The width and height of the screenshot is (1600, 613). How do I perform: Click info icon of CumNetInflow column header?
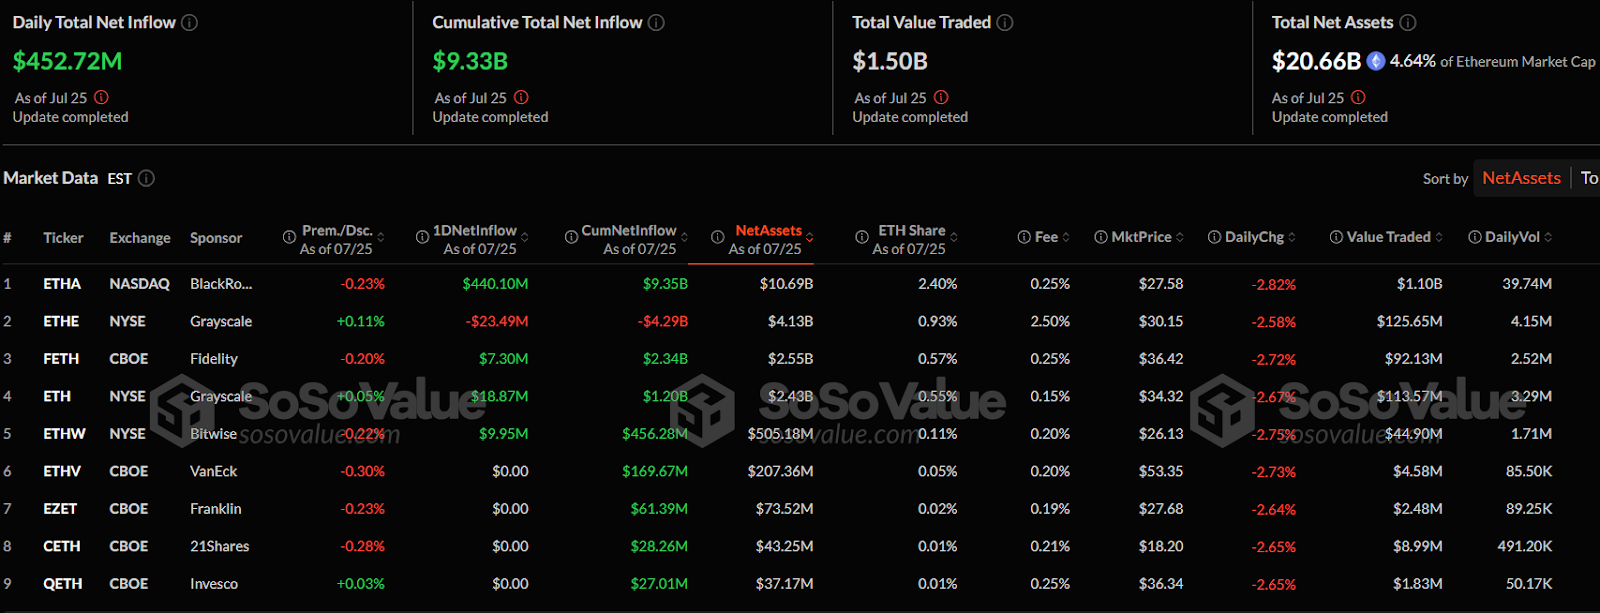(571, 237)
